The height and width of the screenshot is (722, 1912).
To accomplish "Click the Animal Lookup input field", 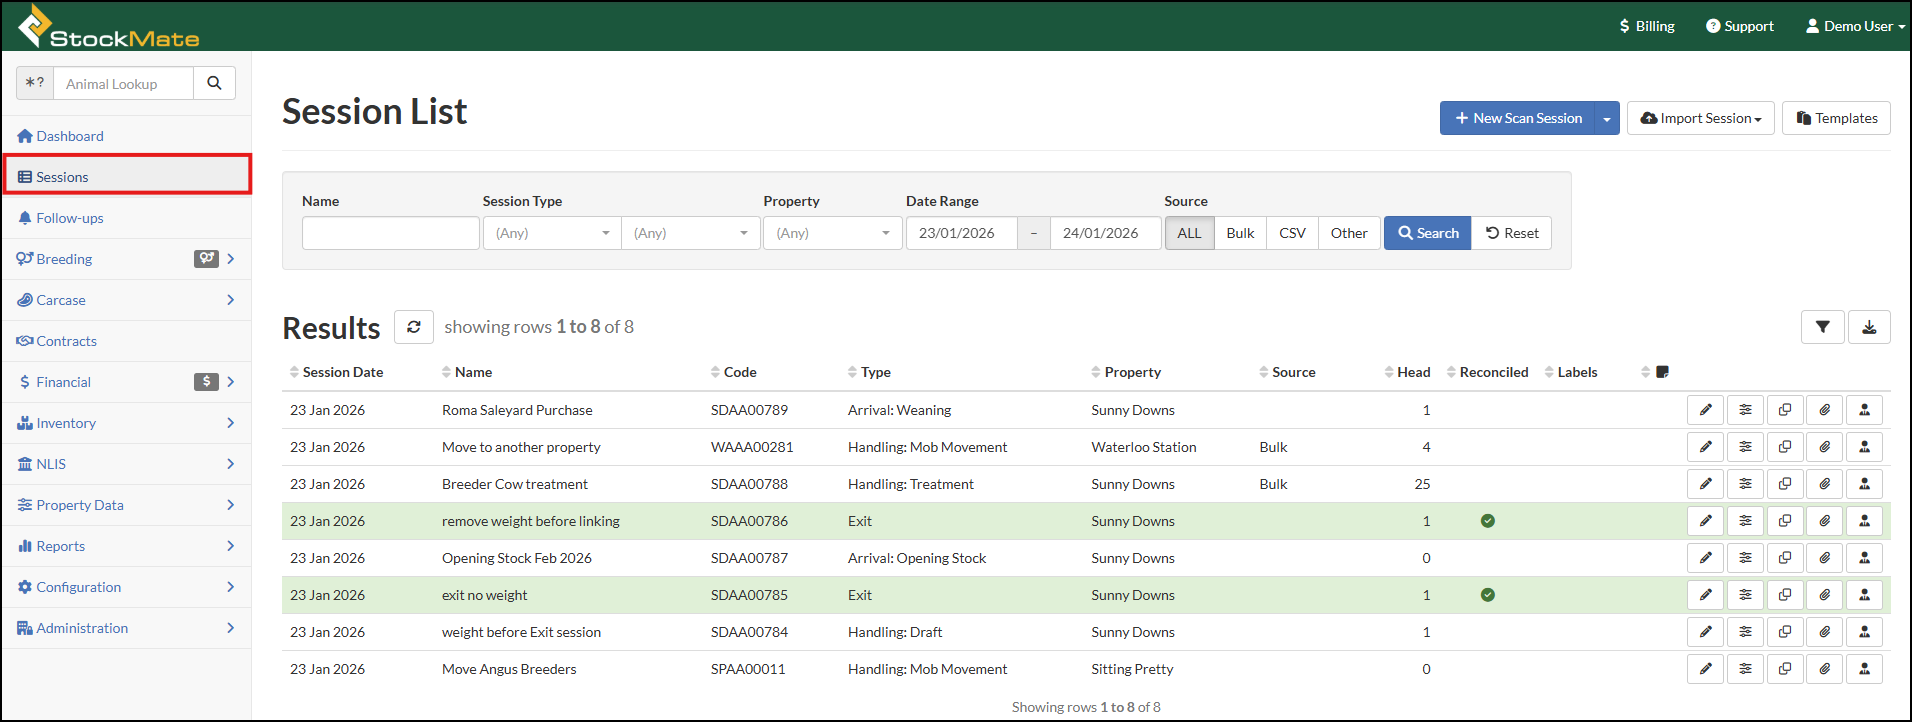I will [123, 83].
